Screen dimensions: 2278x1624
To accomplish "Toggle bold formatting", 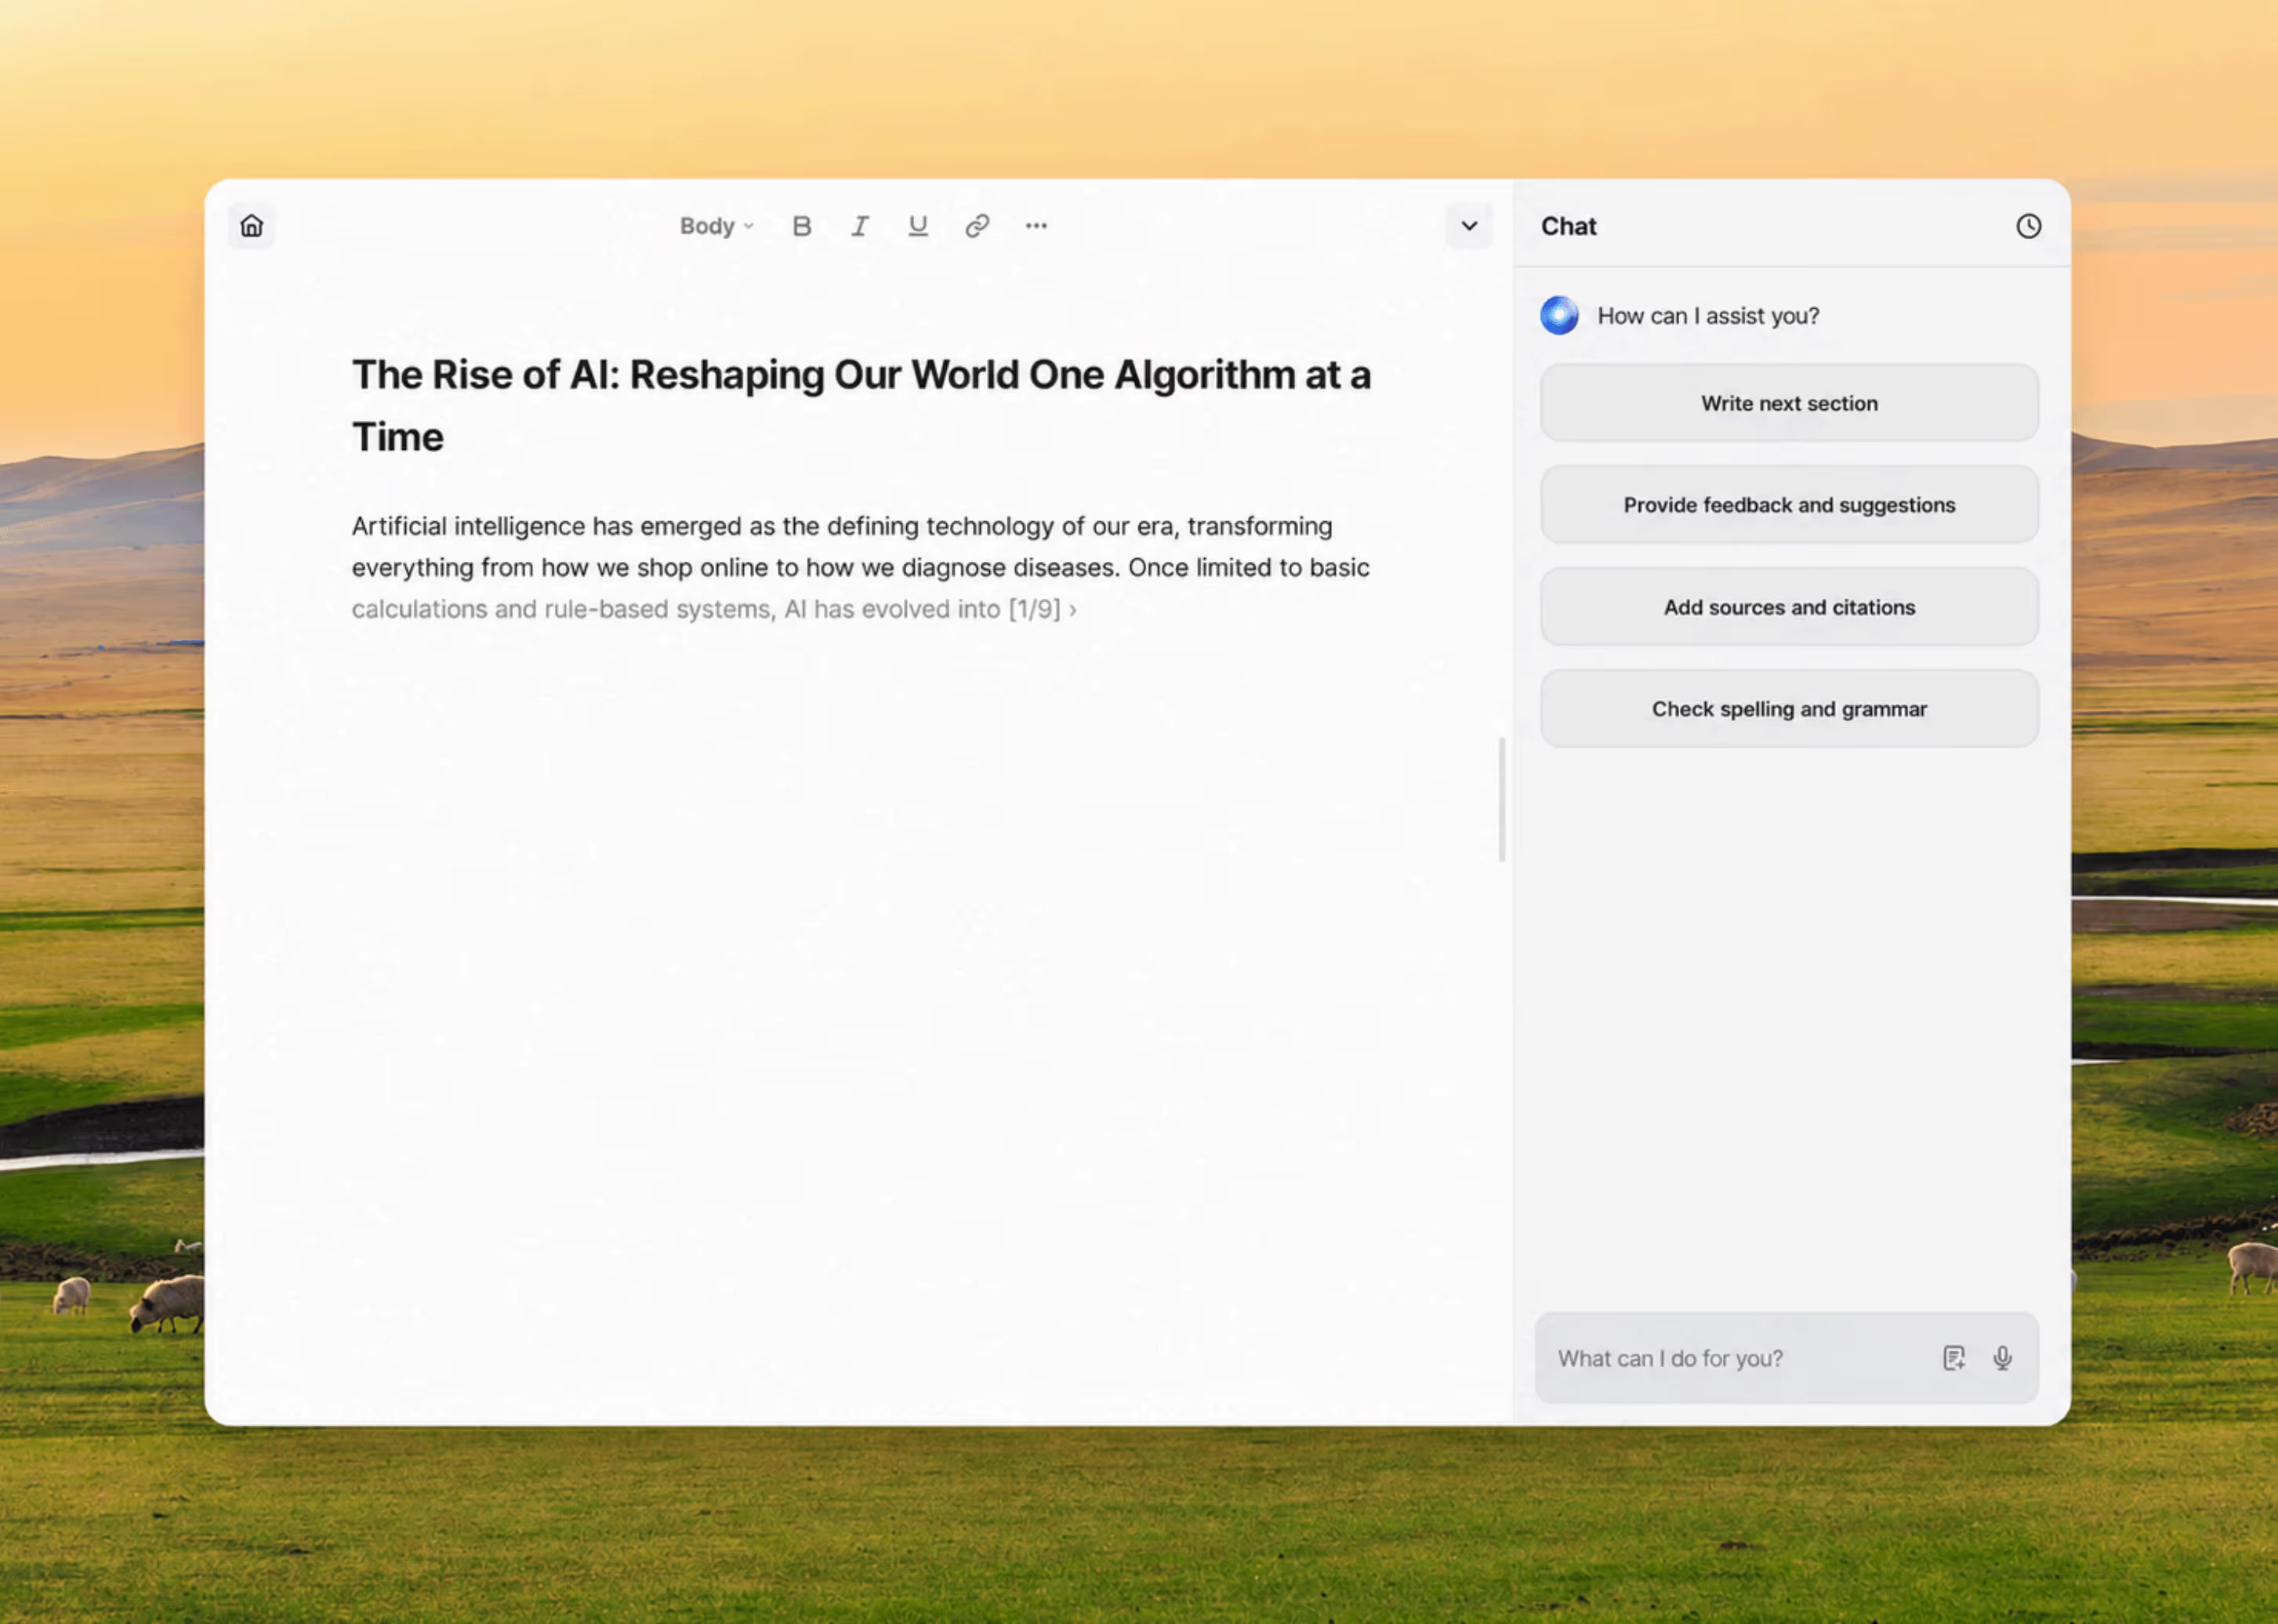I will tap(801, 226).
